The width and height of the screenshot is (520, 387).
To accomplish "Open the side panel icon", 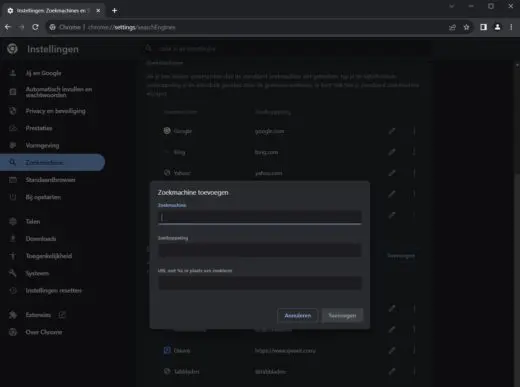I will coord(483,27).
